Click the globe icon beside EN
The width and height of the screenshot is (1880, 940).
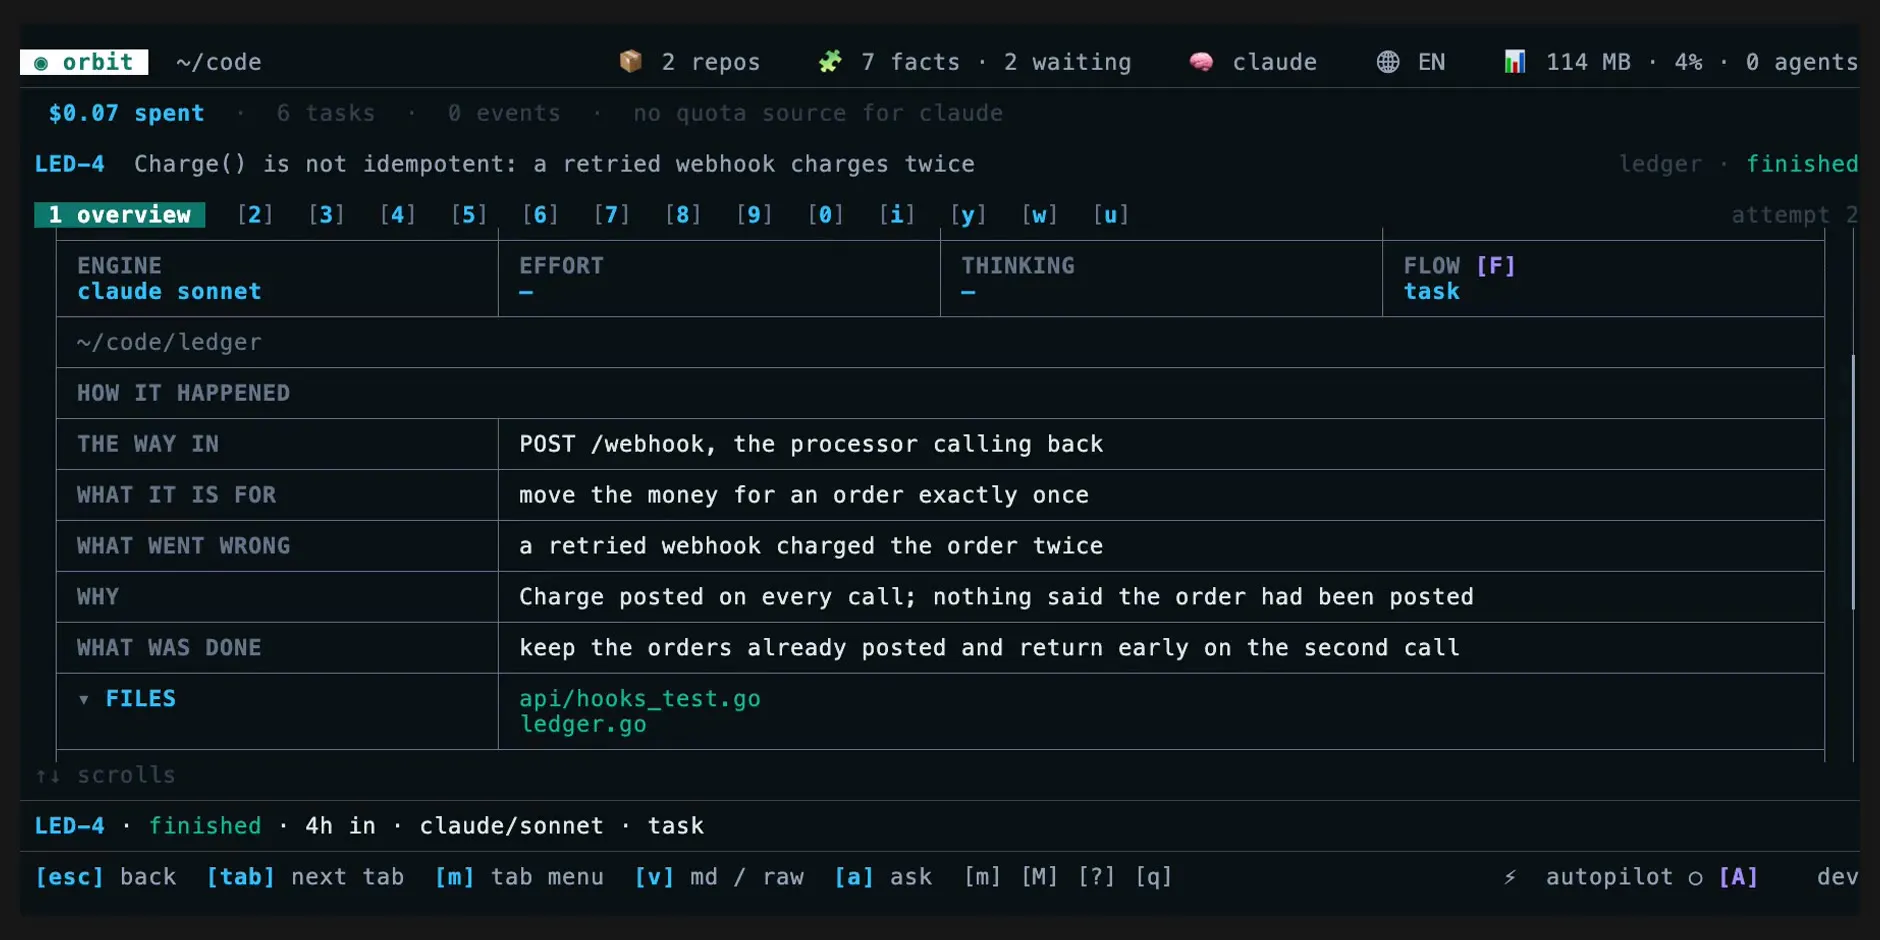[1388, 62]
